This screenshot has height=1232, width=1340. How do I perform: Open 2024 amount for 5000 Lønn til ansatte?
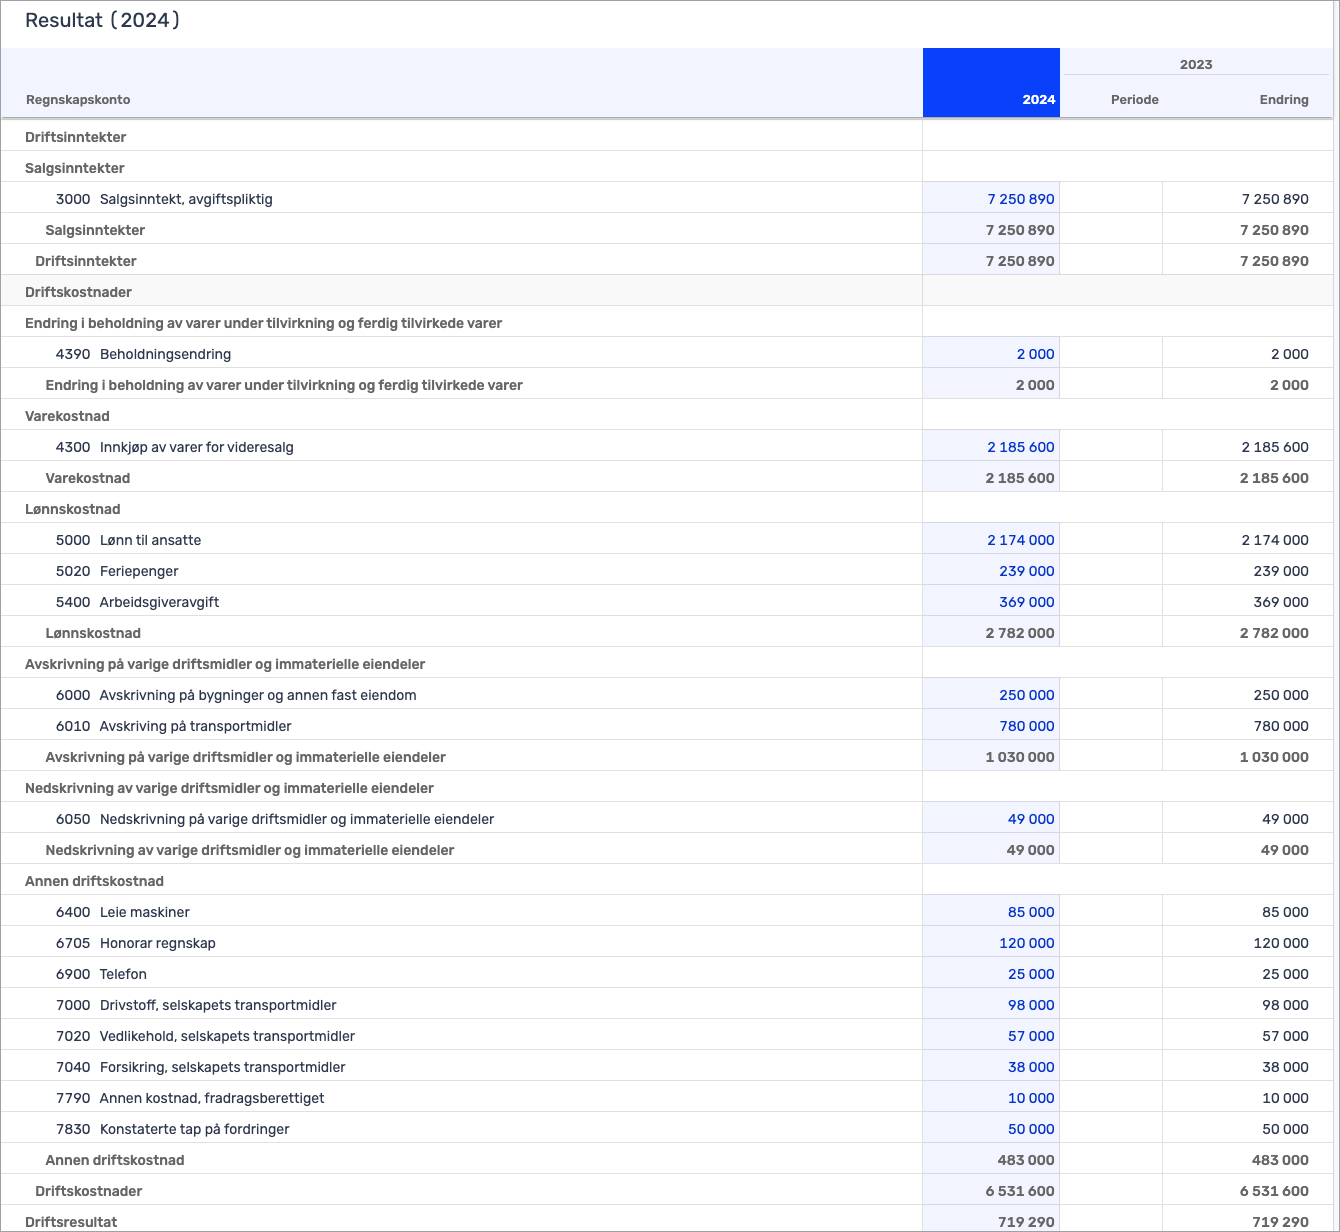pyautogui.click(x=1020, y=540)
